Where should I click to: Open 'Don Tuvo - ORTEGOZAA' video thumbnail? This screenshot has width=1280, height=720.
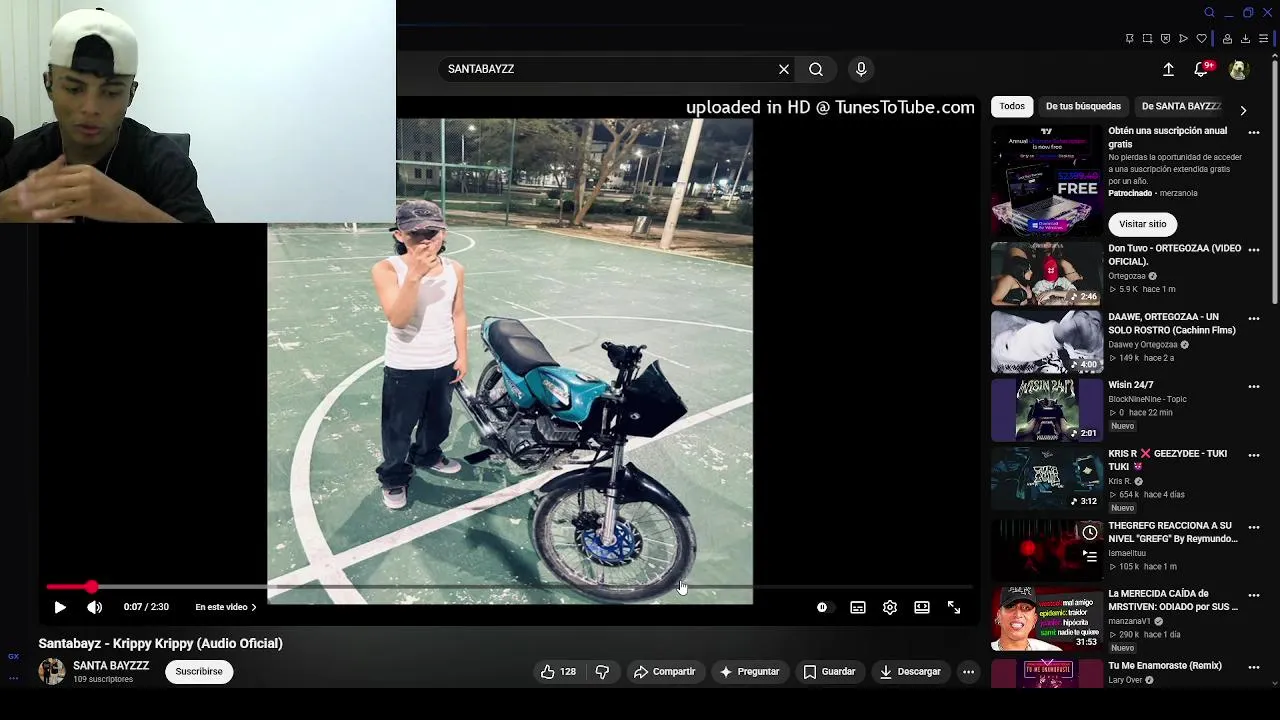[1046, 274]
